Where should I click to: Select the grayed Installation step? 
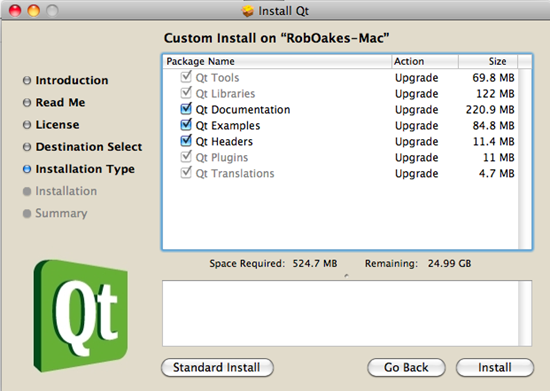pos(60,191)
